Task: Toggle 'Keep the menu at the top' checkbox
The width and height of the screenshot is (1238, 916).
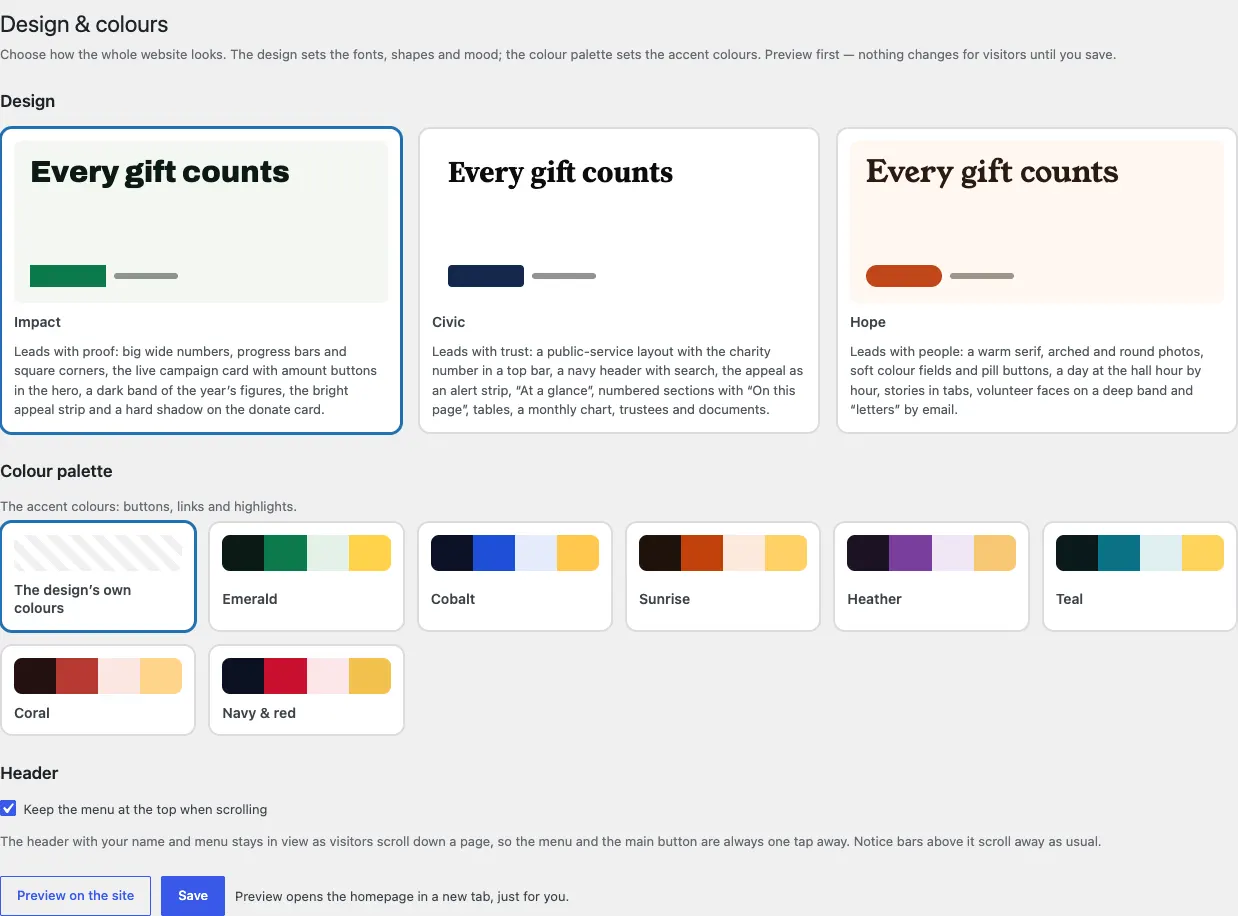Action: click(x=8, y=808)
